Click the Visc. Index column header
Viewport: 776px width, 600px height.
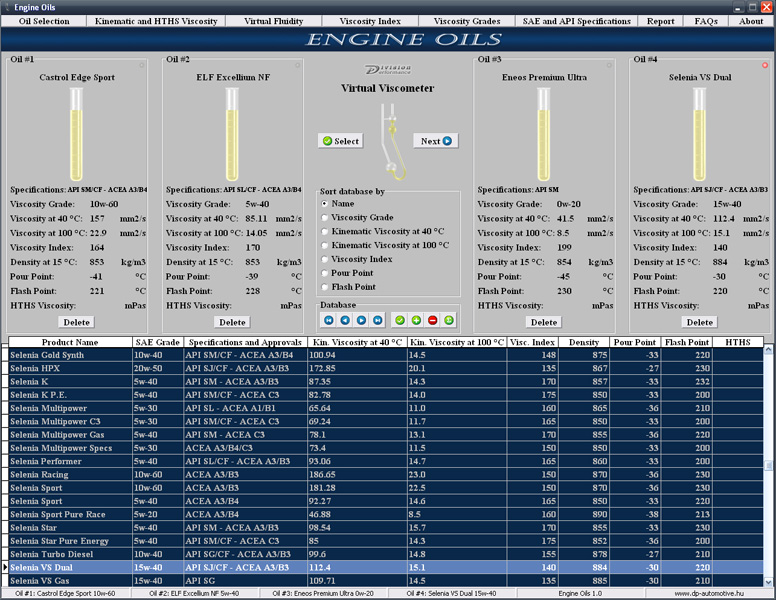coord(533,342)
